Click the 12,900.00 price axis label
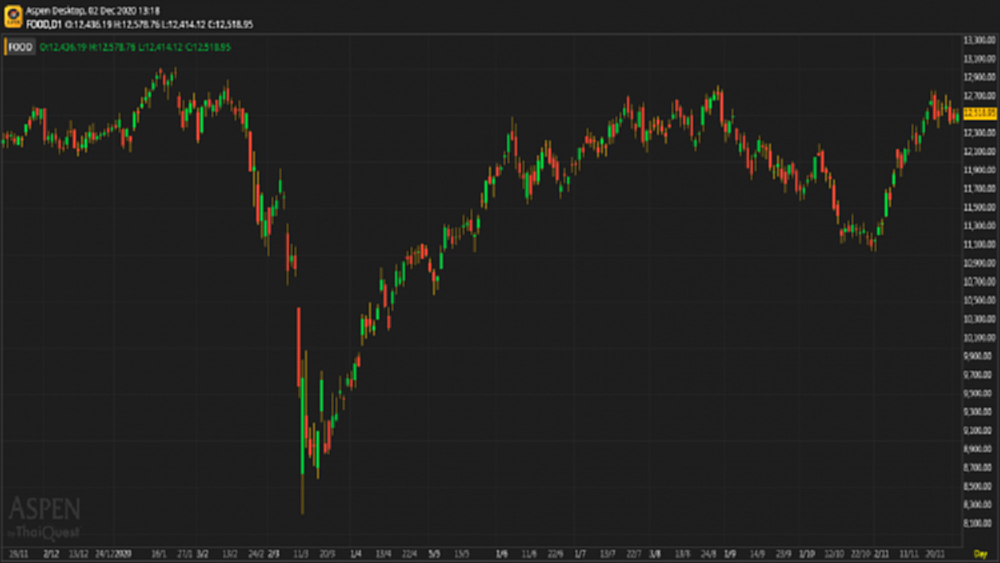 [980, 77]
